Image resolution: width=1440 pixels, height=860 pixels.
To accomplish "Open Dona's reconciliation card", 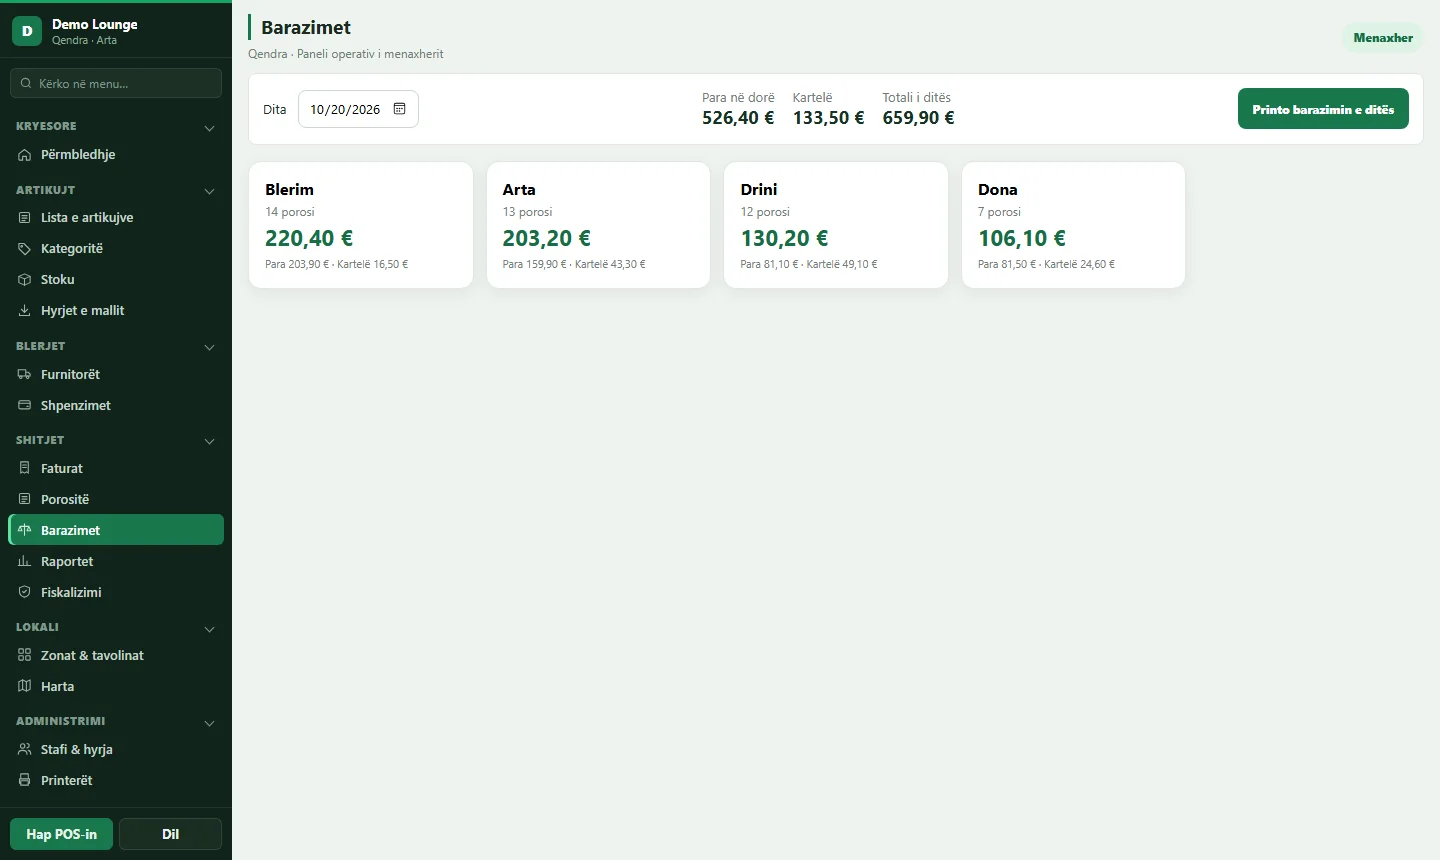I will coord(1073,225).
